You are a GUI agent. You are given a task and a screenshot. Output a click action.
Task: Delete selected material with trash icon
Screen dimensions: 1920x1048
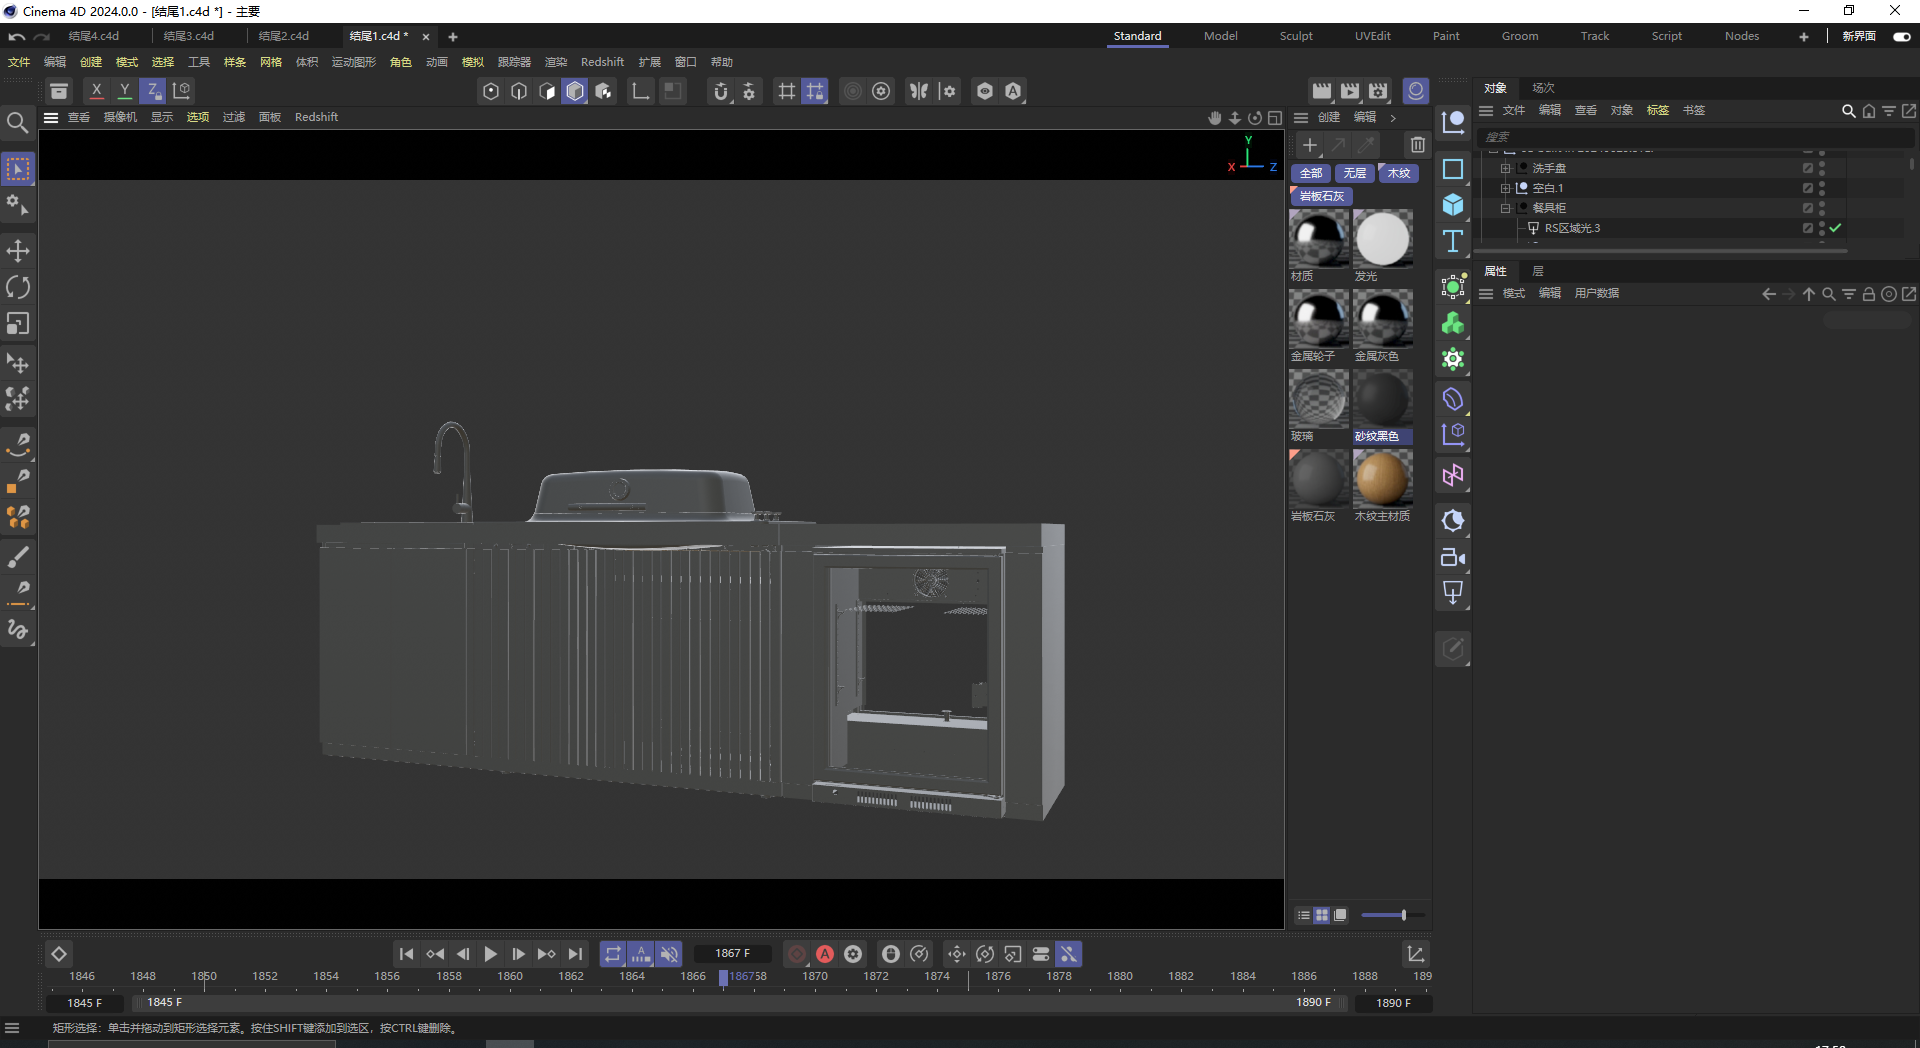point(1417,145)
